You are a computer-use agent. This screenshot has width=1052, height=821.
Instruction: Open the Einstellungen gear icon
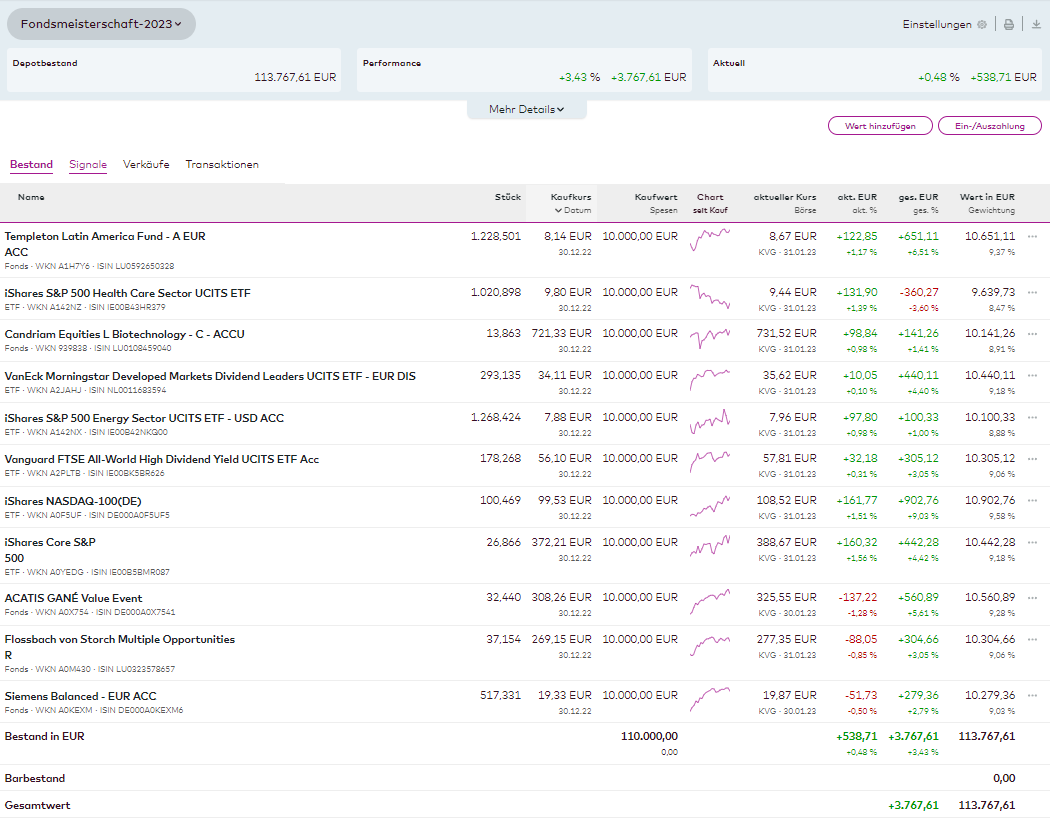[x=981, y=25]
